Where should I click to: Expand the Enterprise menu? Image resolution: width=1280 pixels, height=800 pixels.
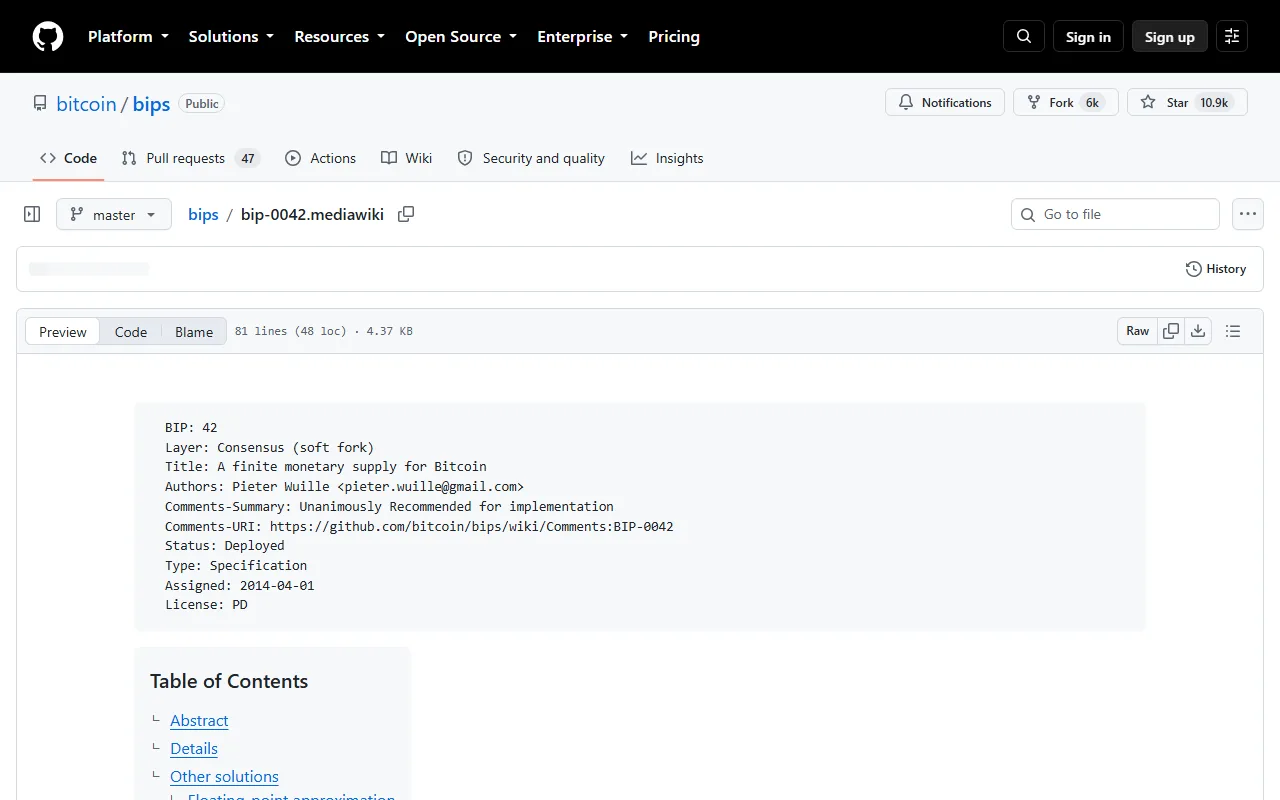(x=583, y=36)
